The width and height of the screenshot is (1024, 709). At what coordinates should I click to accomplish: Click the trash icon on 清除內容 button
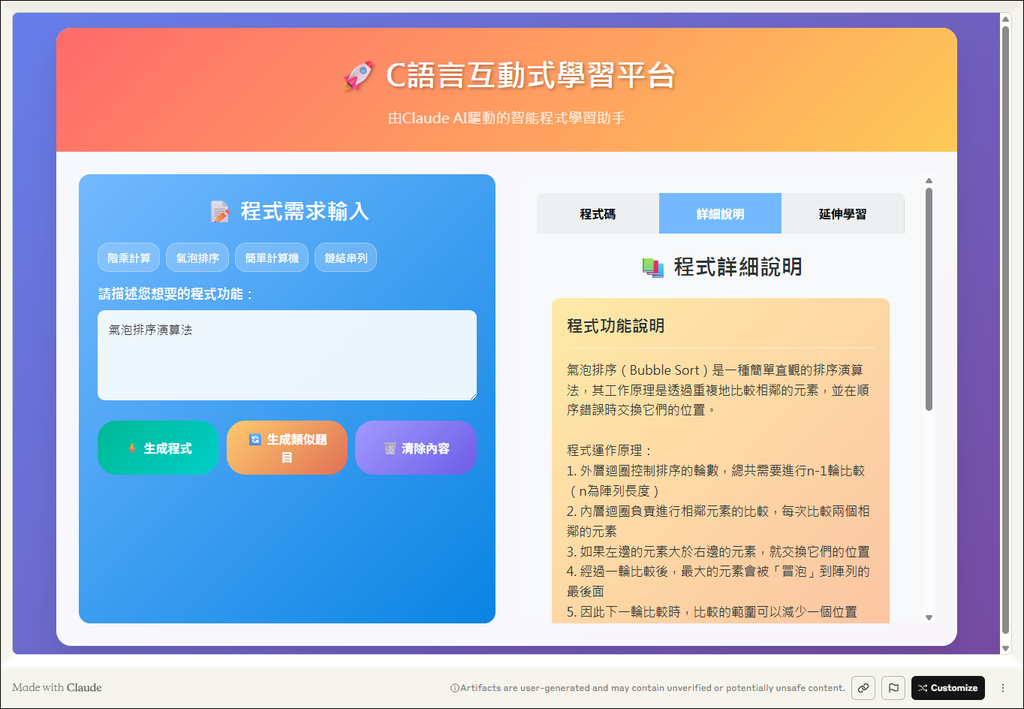coord(390,449)
